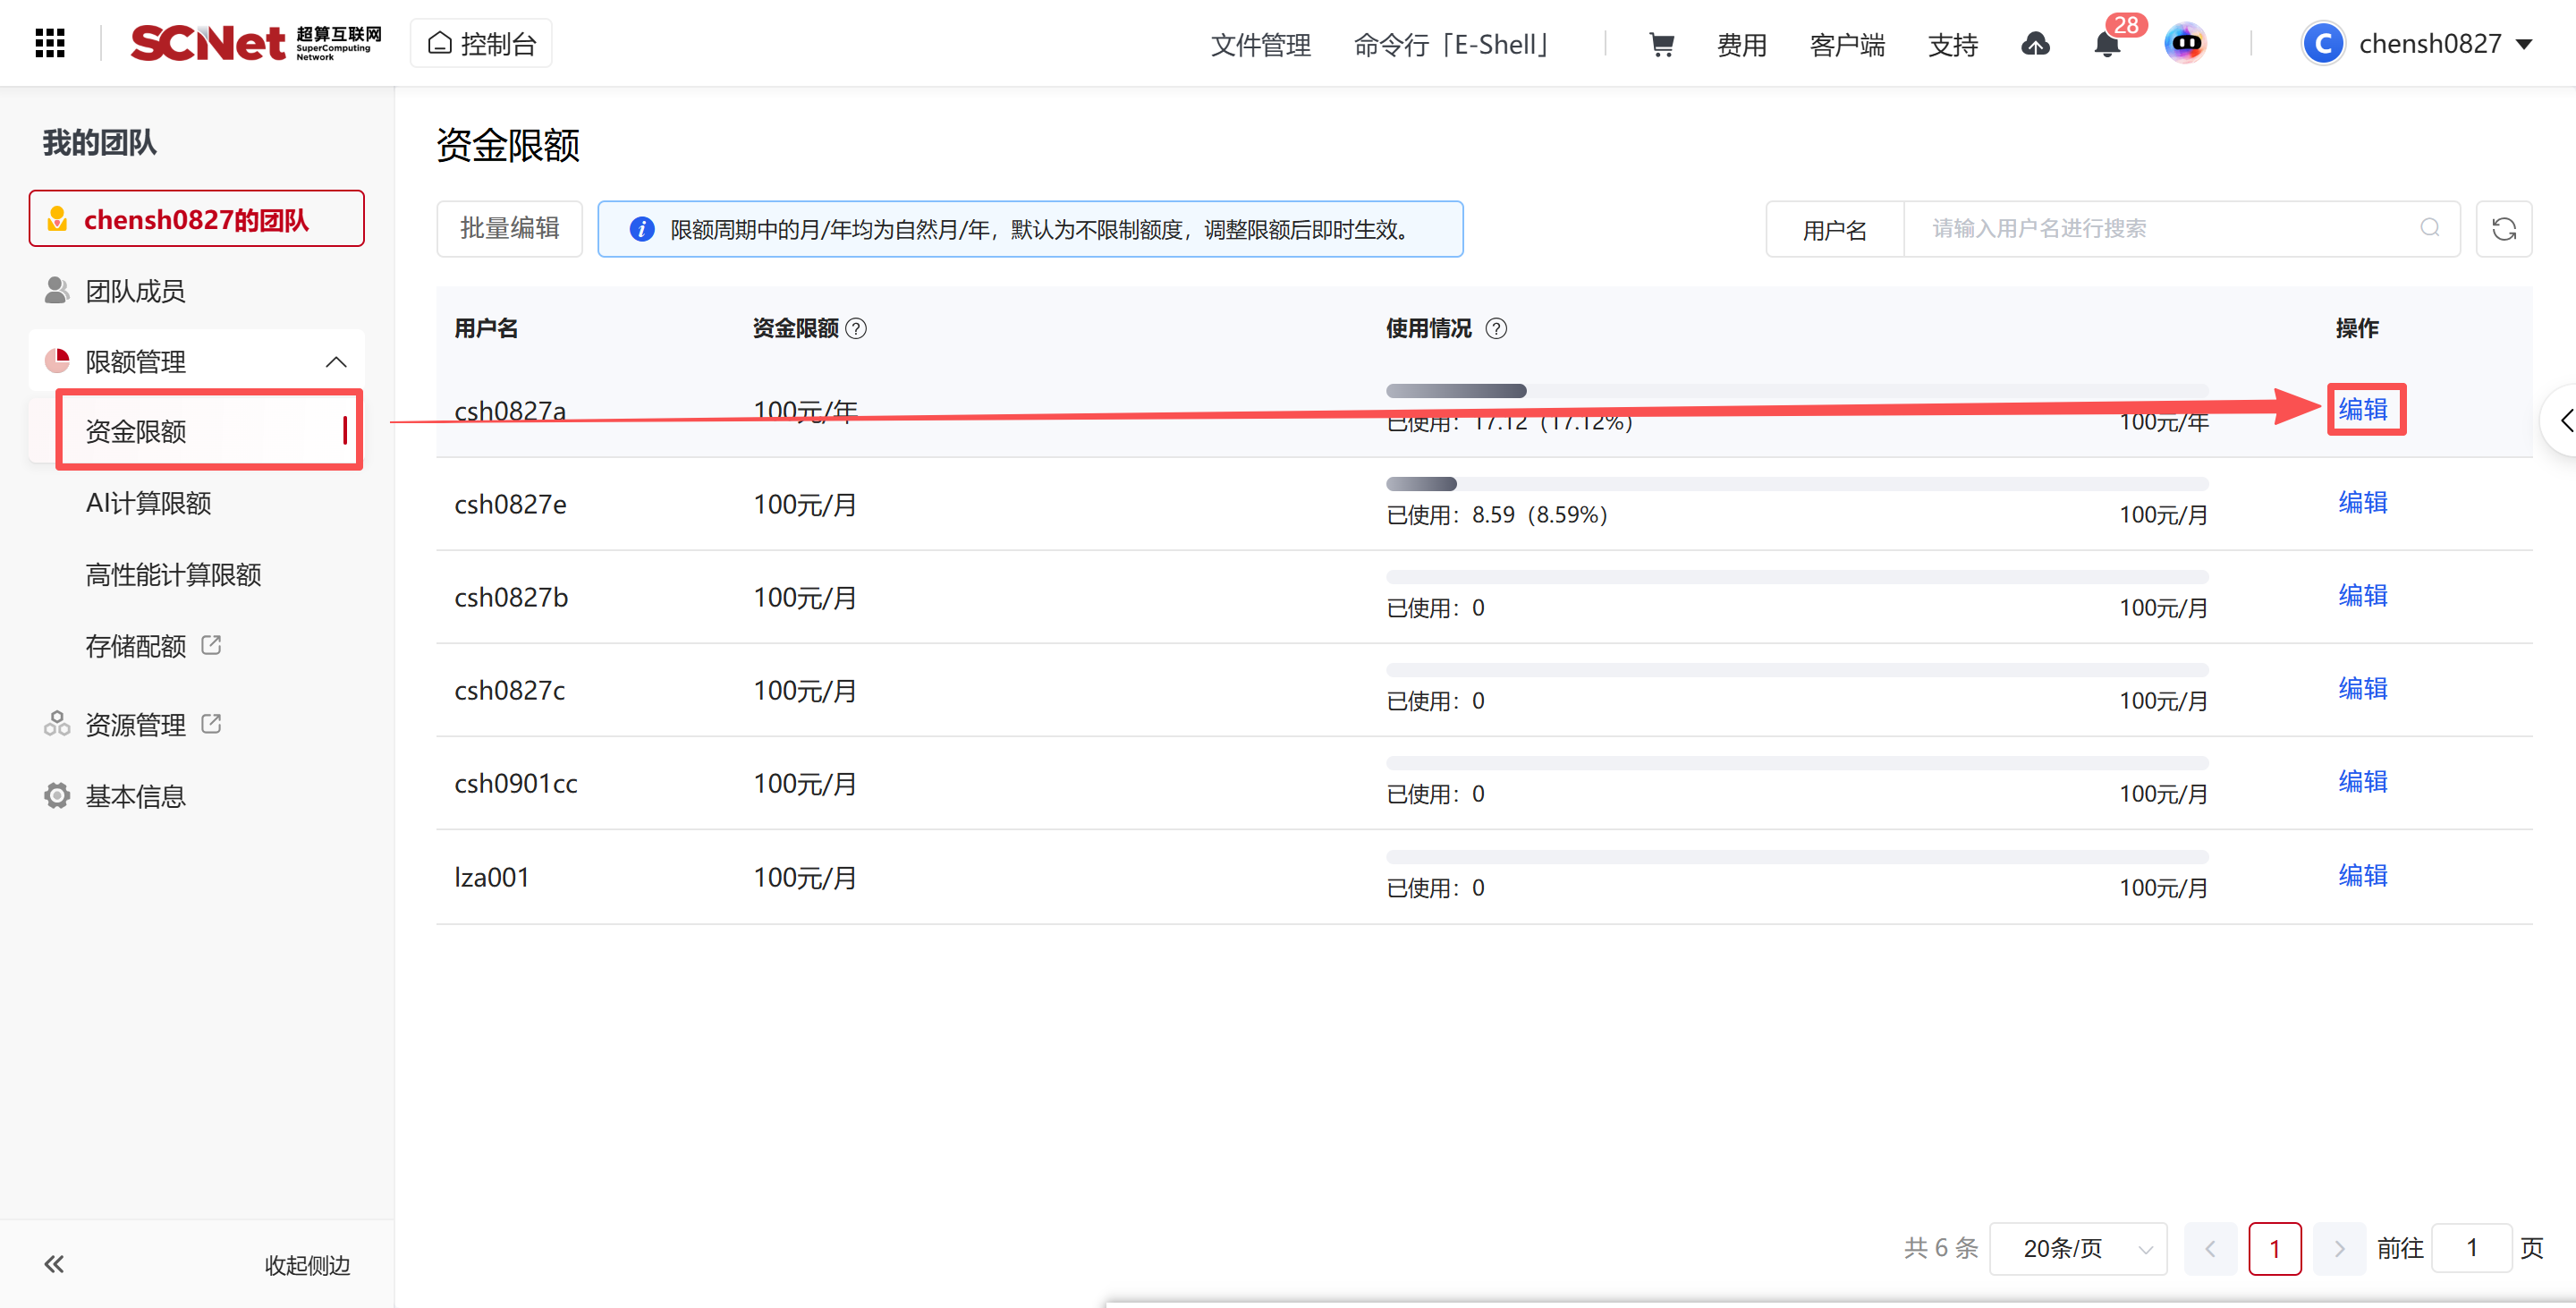The width and height of the screenshot is (2576, 1308).
Task: Open the app grid launcher icon
Action: pyautogui.click(x=50, y=43)
